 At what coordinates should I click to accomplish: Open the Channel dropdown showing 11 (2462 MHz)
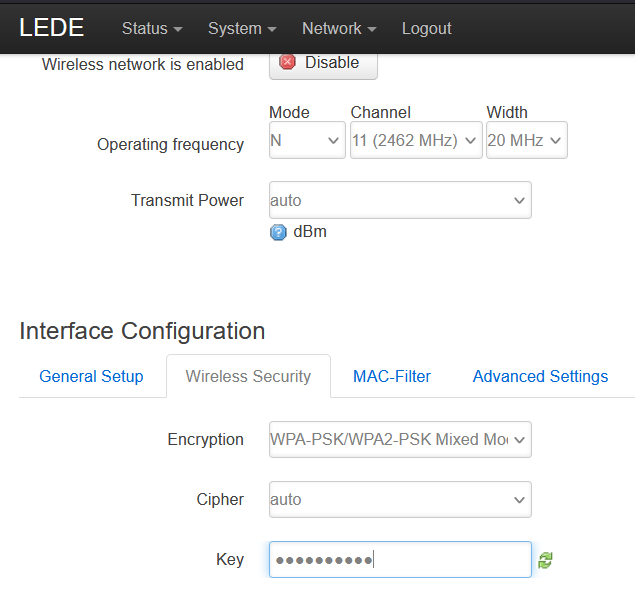416,141
